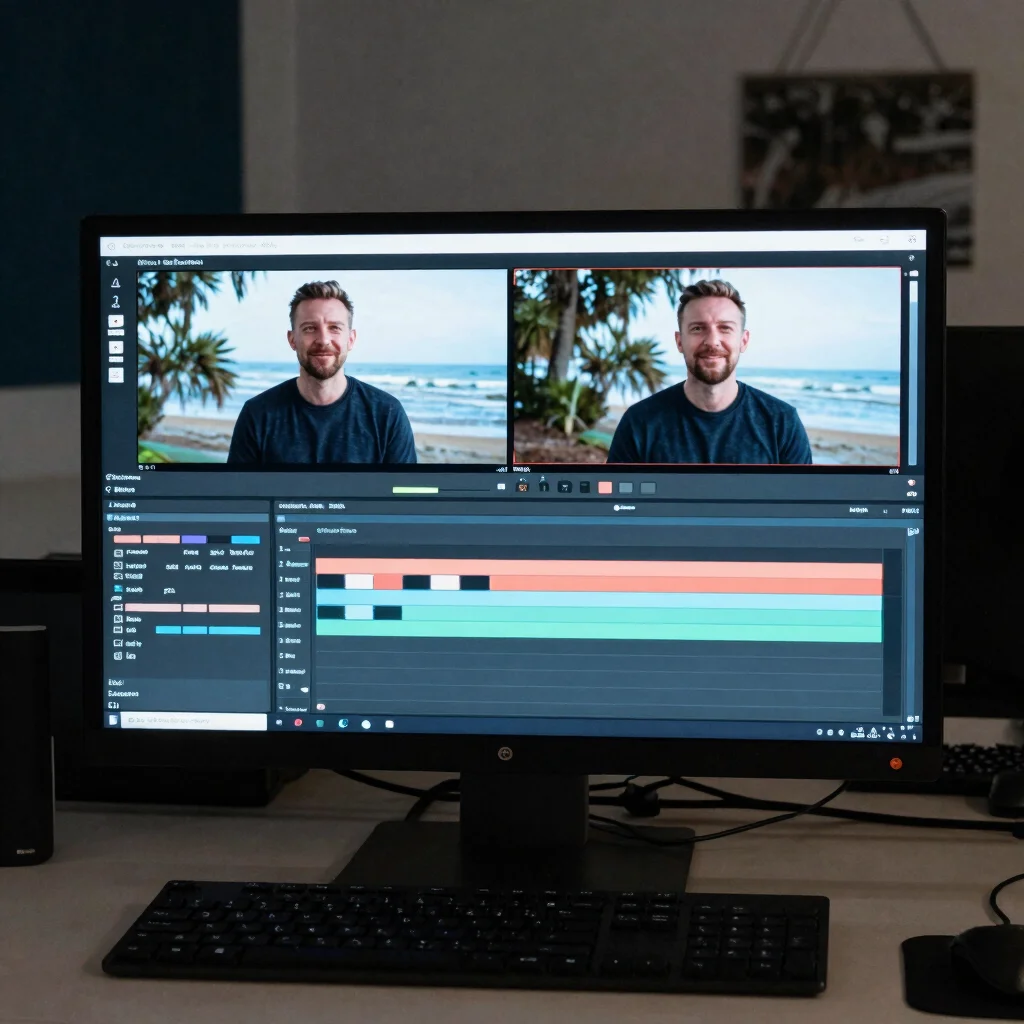Click the icon at timeline top right corner
Screen dimensions: 1024x1024
pos(912,532)
